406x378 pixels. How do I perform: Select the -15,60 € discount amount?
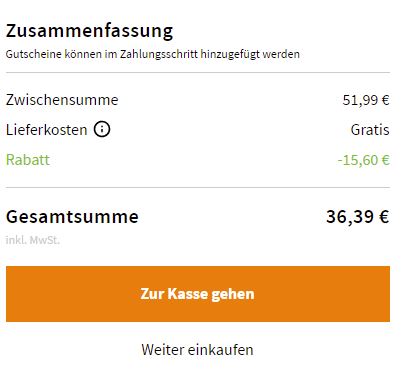click(363, 160)
